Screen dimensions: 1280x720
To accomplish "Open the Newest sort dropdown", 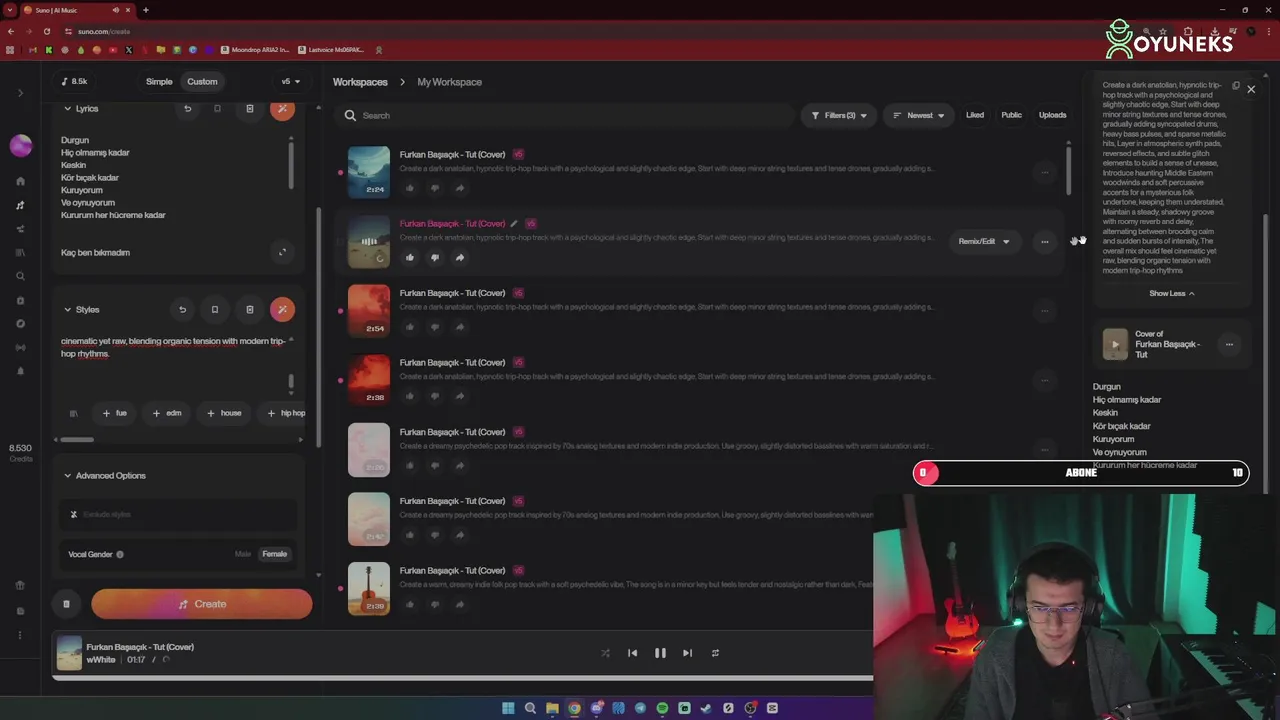I will [x=918, y=115].
